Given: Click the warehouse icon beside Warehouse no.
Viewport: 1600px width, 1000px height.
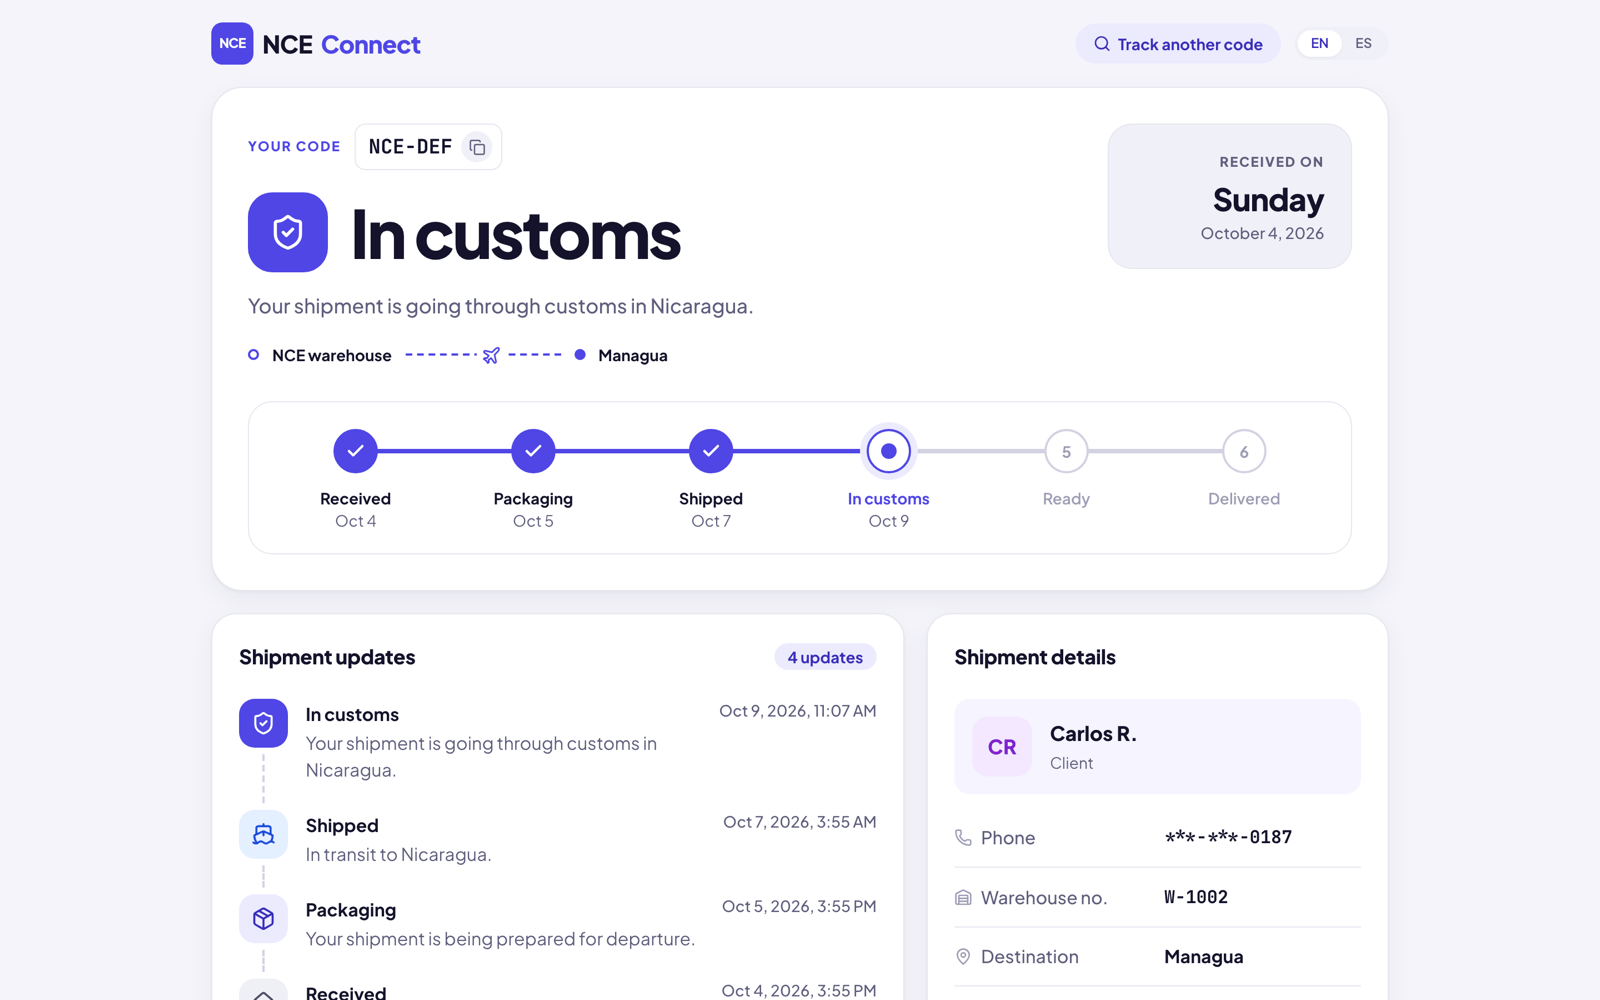Looking at the screenshot, I should click(x=963, y=897).
